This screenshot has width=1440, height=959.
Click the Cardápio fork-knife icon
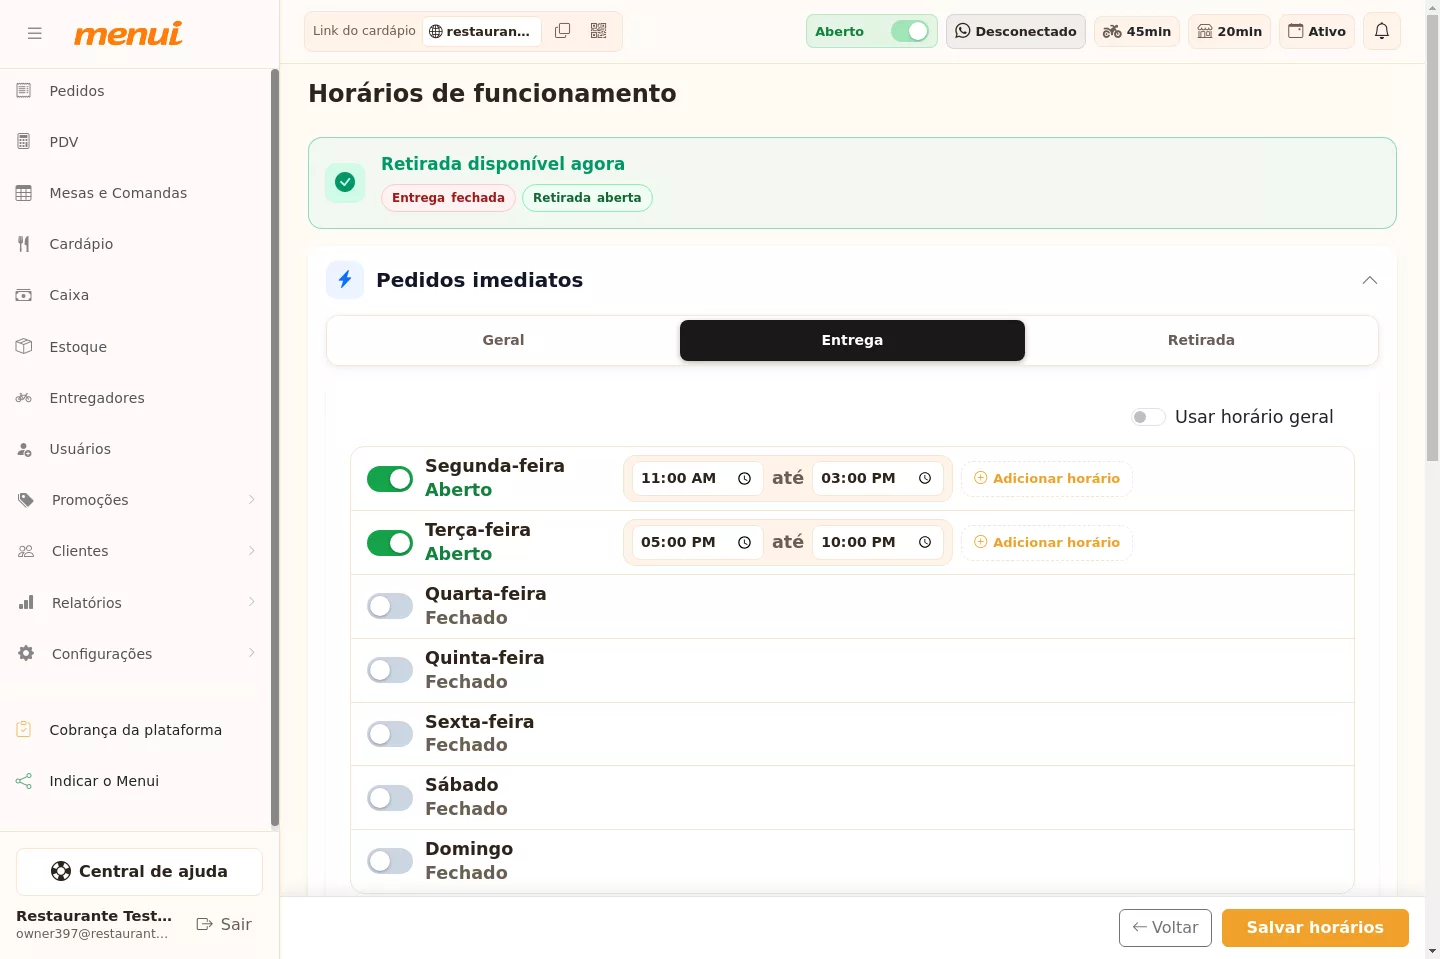(24, 244)
